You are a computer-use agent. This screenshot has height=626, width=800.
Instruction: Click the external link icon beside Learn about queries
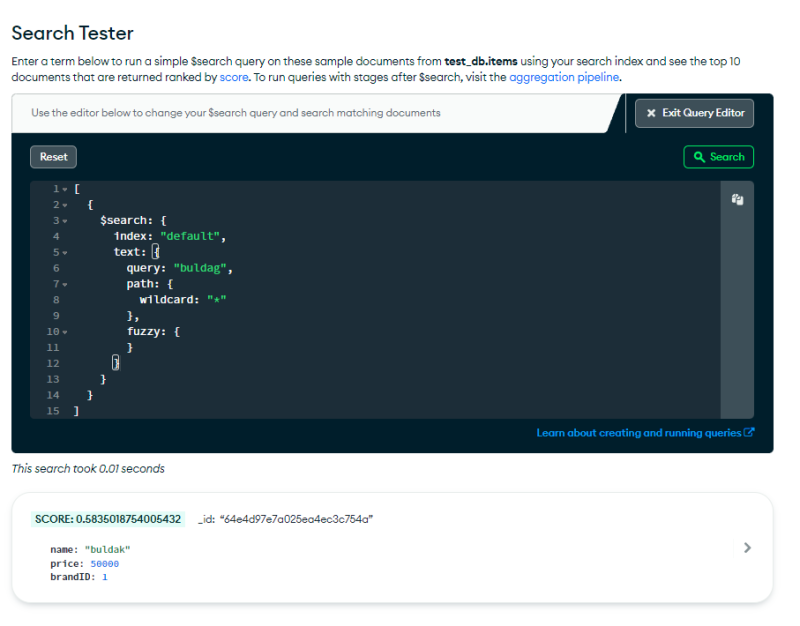749,433
